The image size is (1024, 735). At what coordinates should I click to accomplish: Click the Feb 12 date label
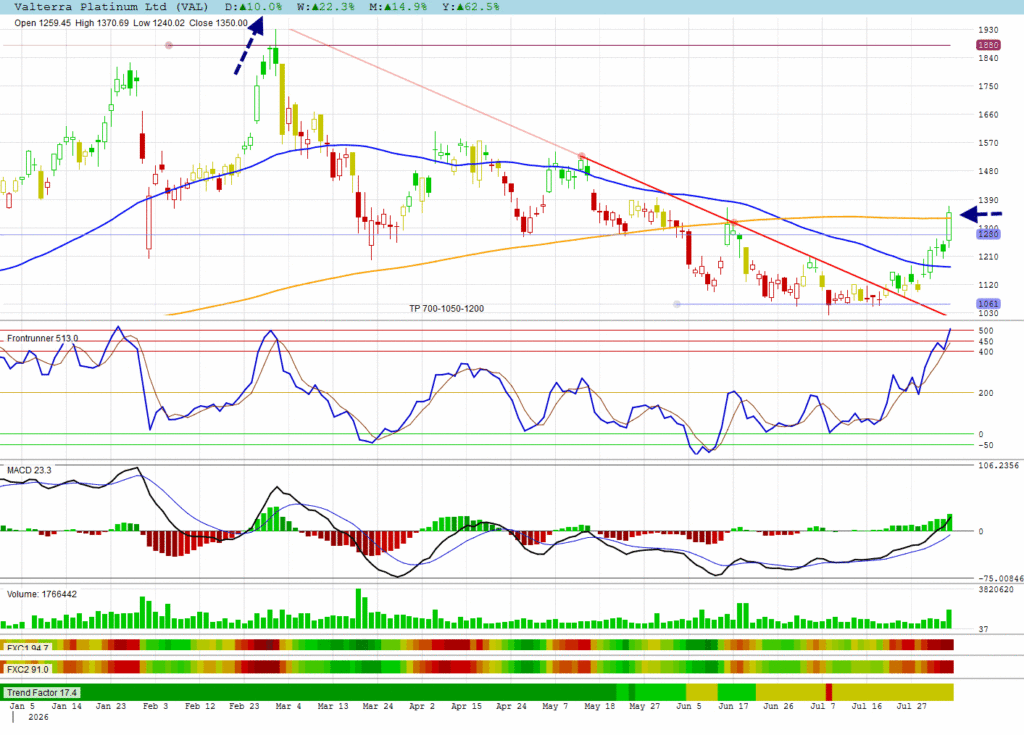pyautogui.click(x=200, y=706)
